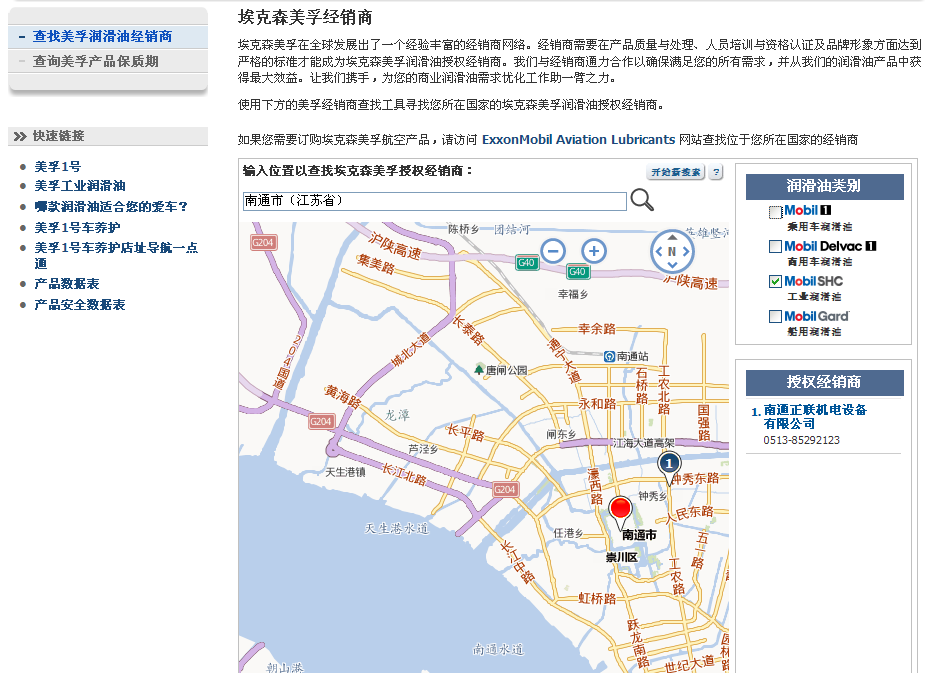The image size is (925, 673).
Task: Click the G40 highway shield near 幸福乡
Action: [578, 272]
